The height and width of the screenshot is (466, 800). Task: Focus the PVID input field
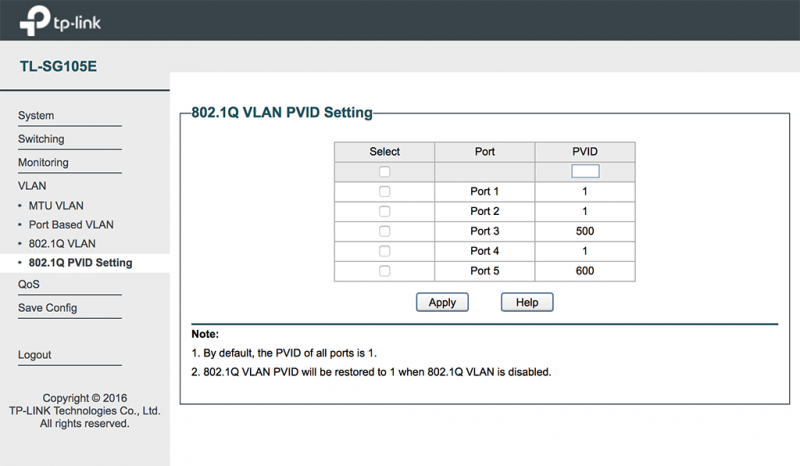[x=585, y=171]
